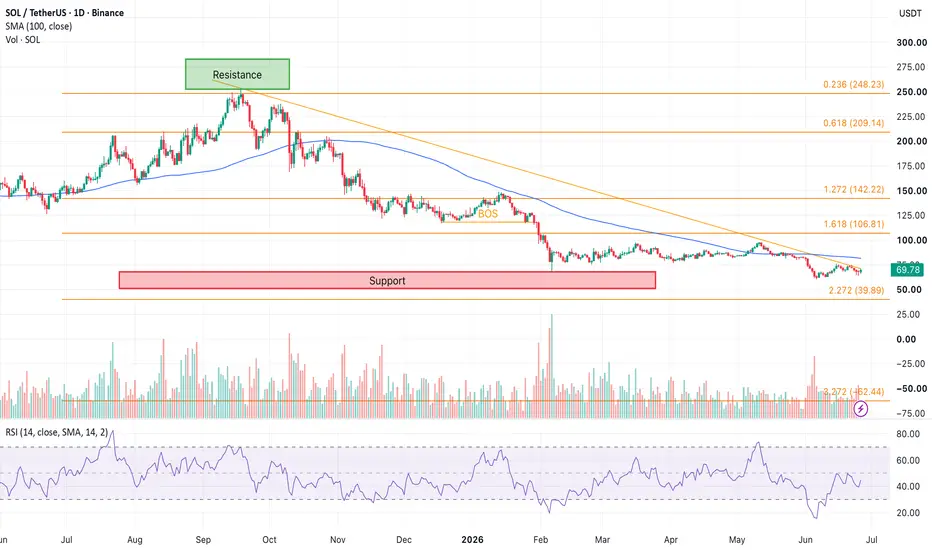Image resolution: width=932 pixels, height=550 pixels.
Task: Click the RSI axis value 80.00
Action: tap(908, 434)
